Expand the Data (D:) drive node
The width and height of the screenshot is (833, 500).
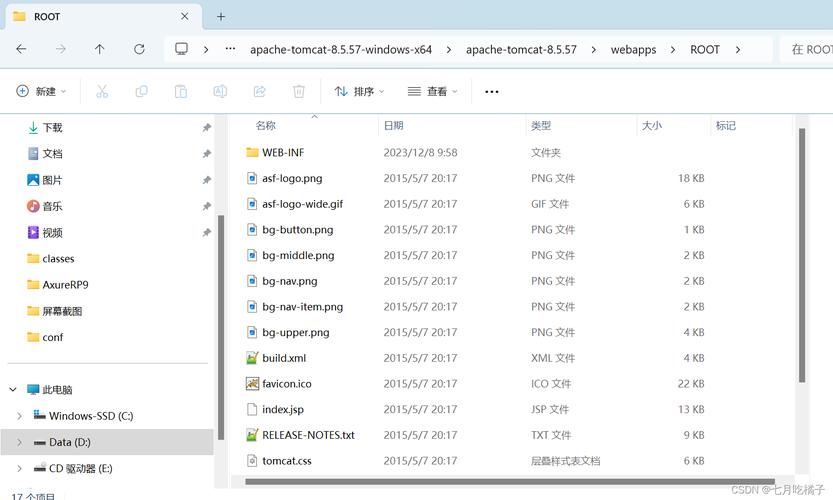[x=20, y=442]
